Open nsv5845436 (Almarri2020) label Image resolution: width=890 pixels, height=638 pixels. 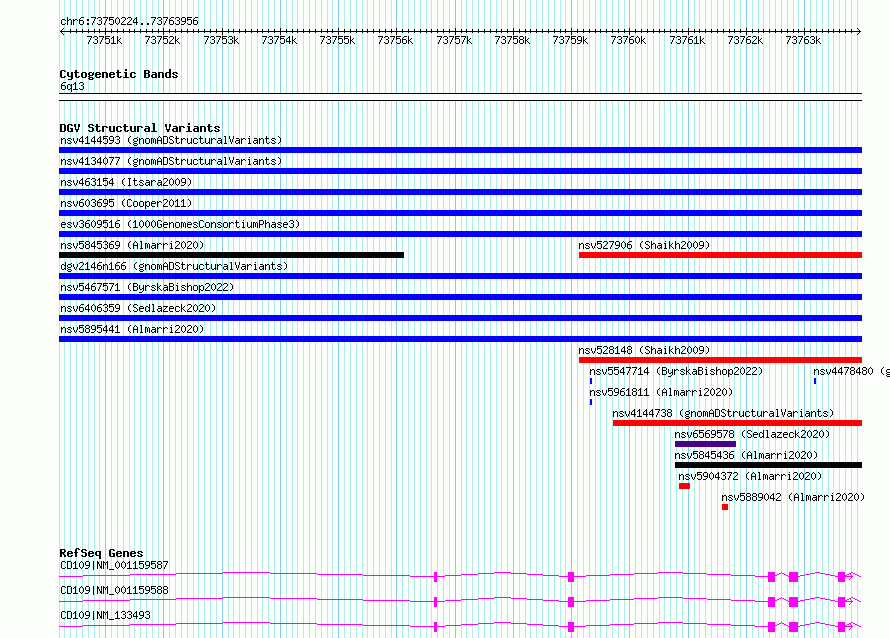pyautogui.click(x=746, y=455)
